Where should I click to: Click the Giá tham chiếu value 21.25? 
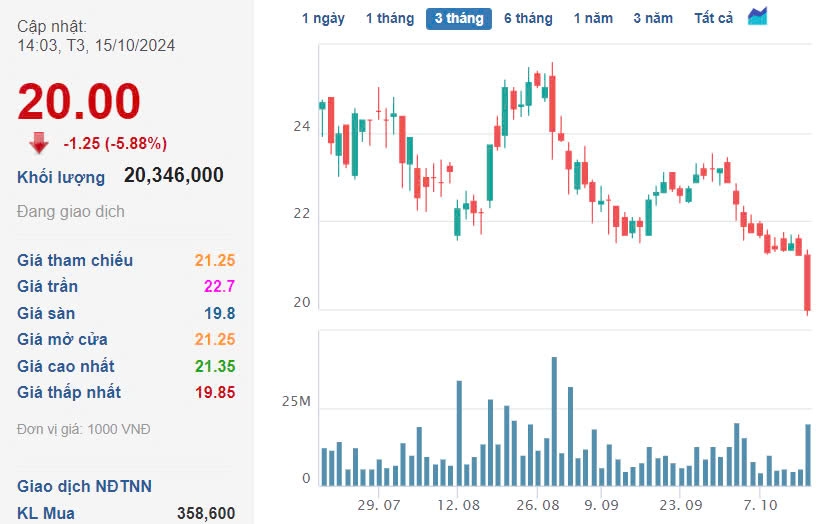215,260
